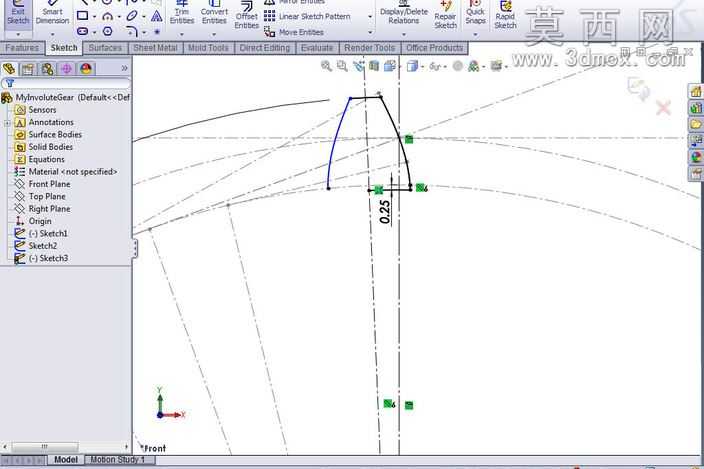Open Quick Snaps
Viewport: 704px width, 469px height.
(x=475, y=13)
